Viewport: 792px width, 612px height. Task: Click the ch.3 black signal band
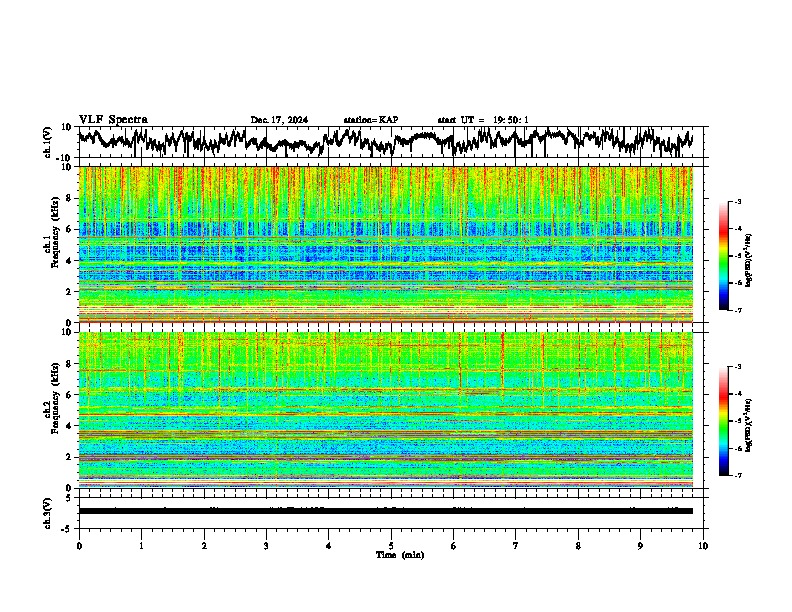point(386,511)
